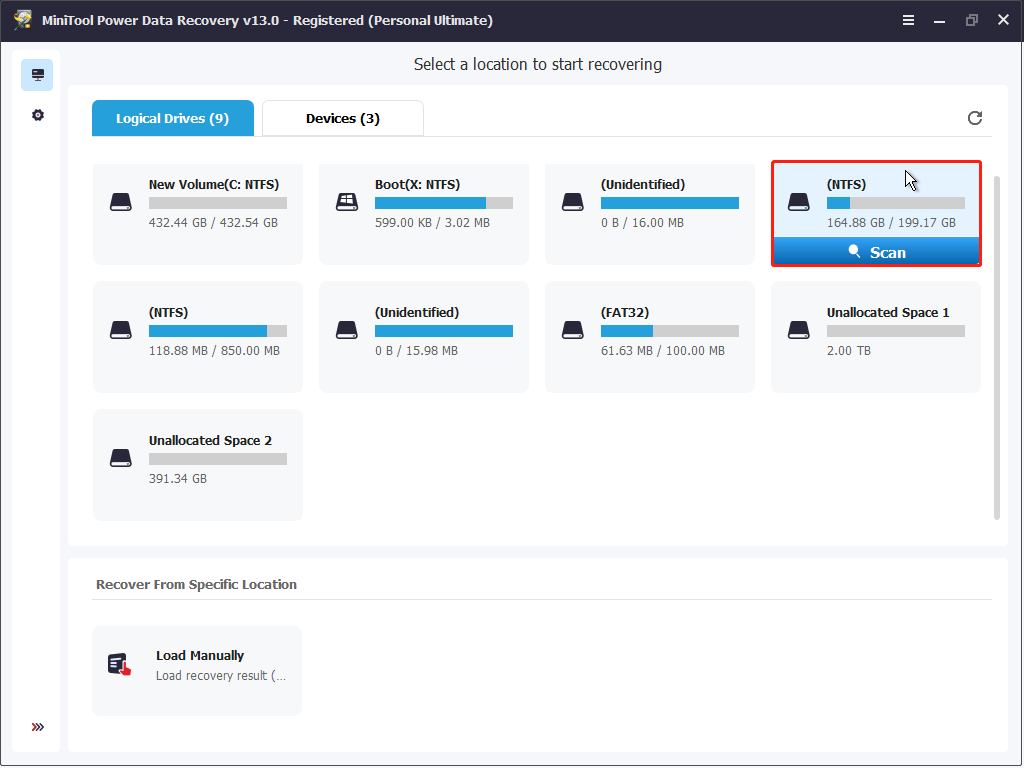Viewport: 1024px width, 768px height.
Task: Click usage bar of FAT32 partition
Action: (x=669, y=331)
